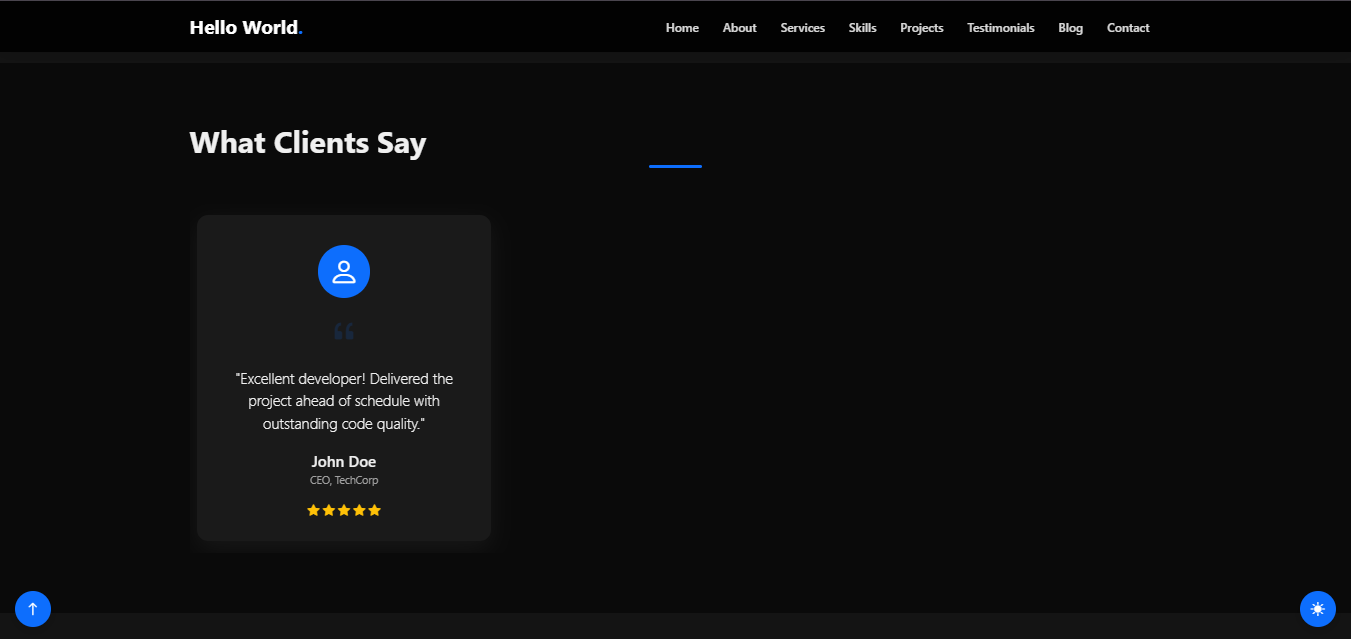This screenshot has height=639, width=1351.
Task: Click the Excellent developer testimonial quote
Action: point(344,401)
